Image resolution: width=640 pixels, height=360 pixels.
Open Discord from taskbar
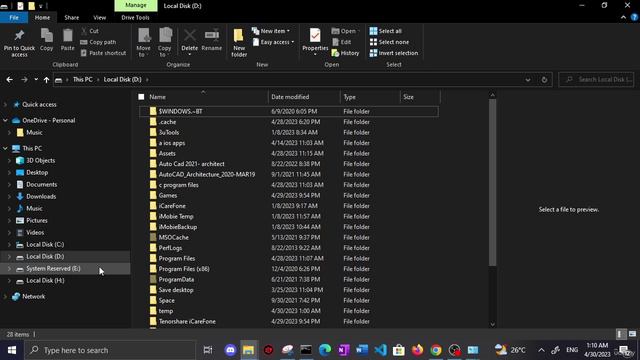pyautogui.click(x=231, y=350)
